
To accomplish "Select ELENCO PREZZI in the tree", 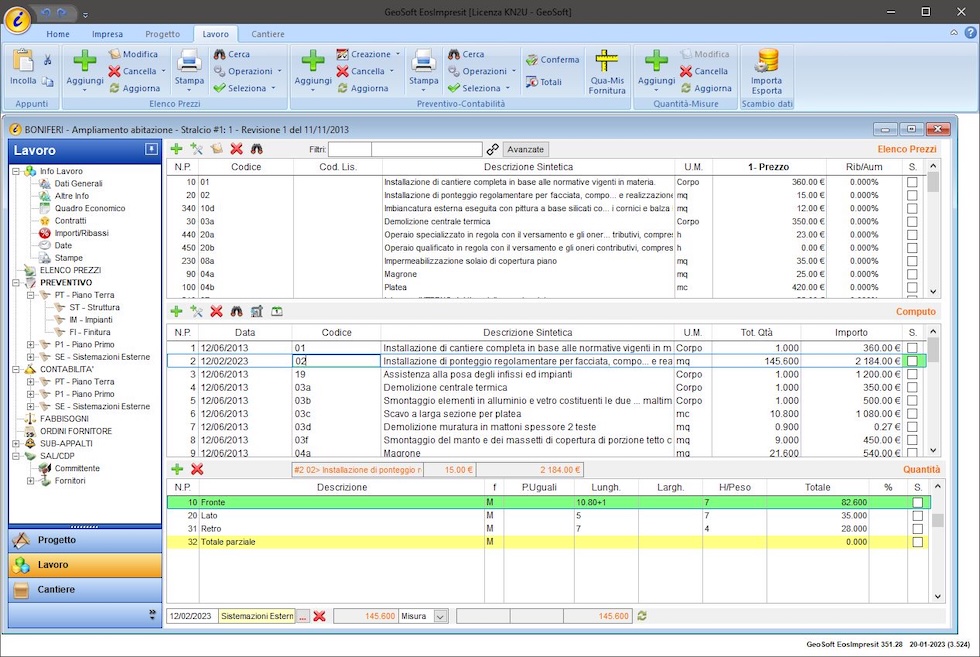I will coord(70,270).
